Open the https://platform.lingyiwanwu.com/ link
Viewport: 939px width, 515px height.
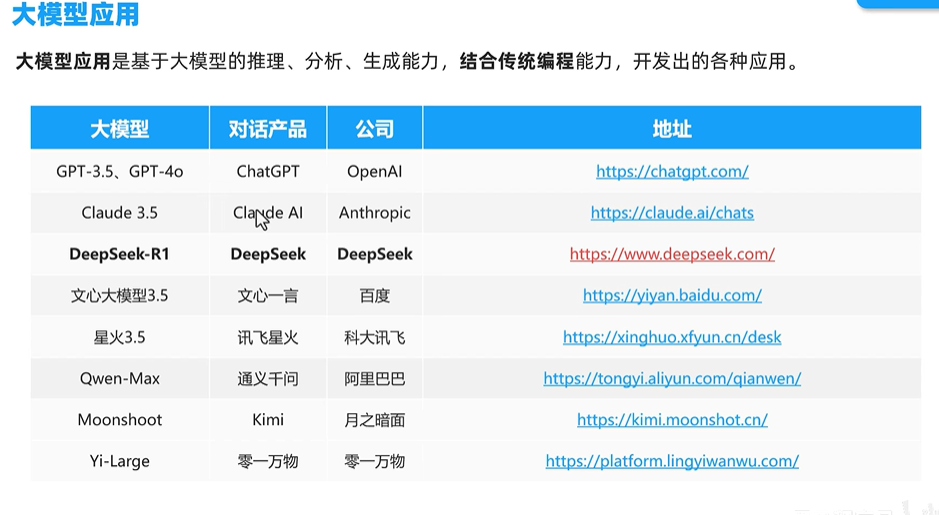pyautogui.click(x=672, y=461)
